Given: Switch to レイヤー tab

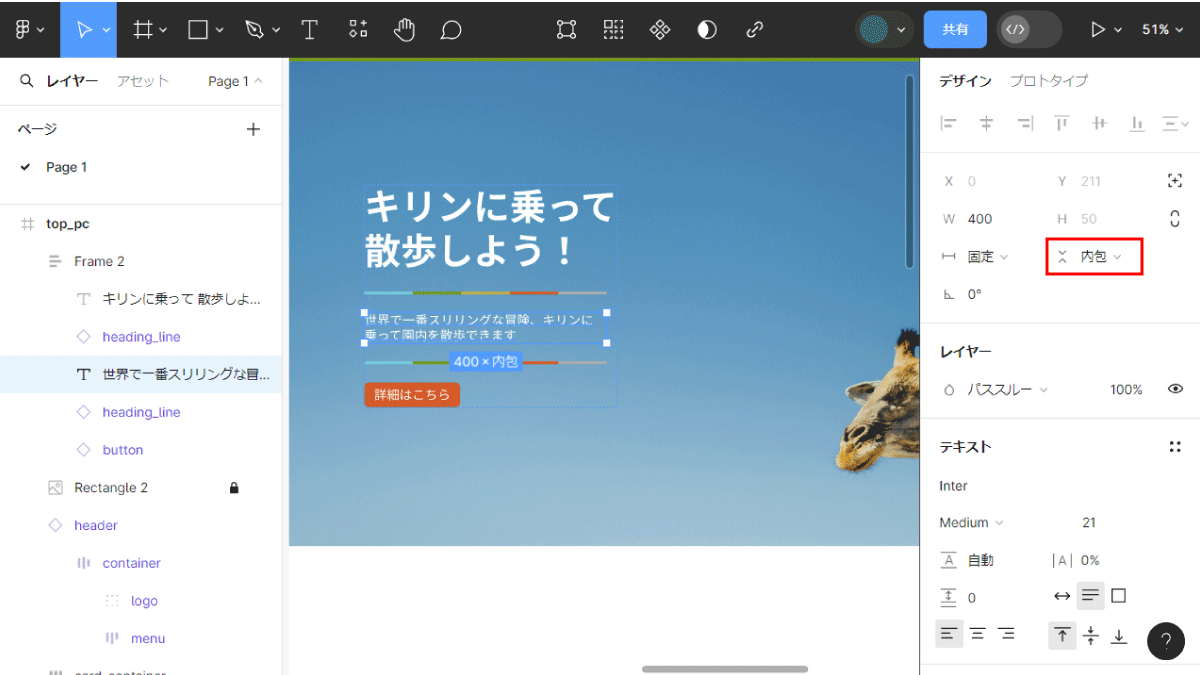Looking at the screenshot, I should point(72,81).
